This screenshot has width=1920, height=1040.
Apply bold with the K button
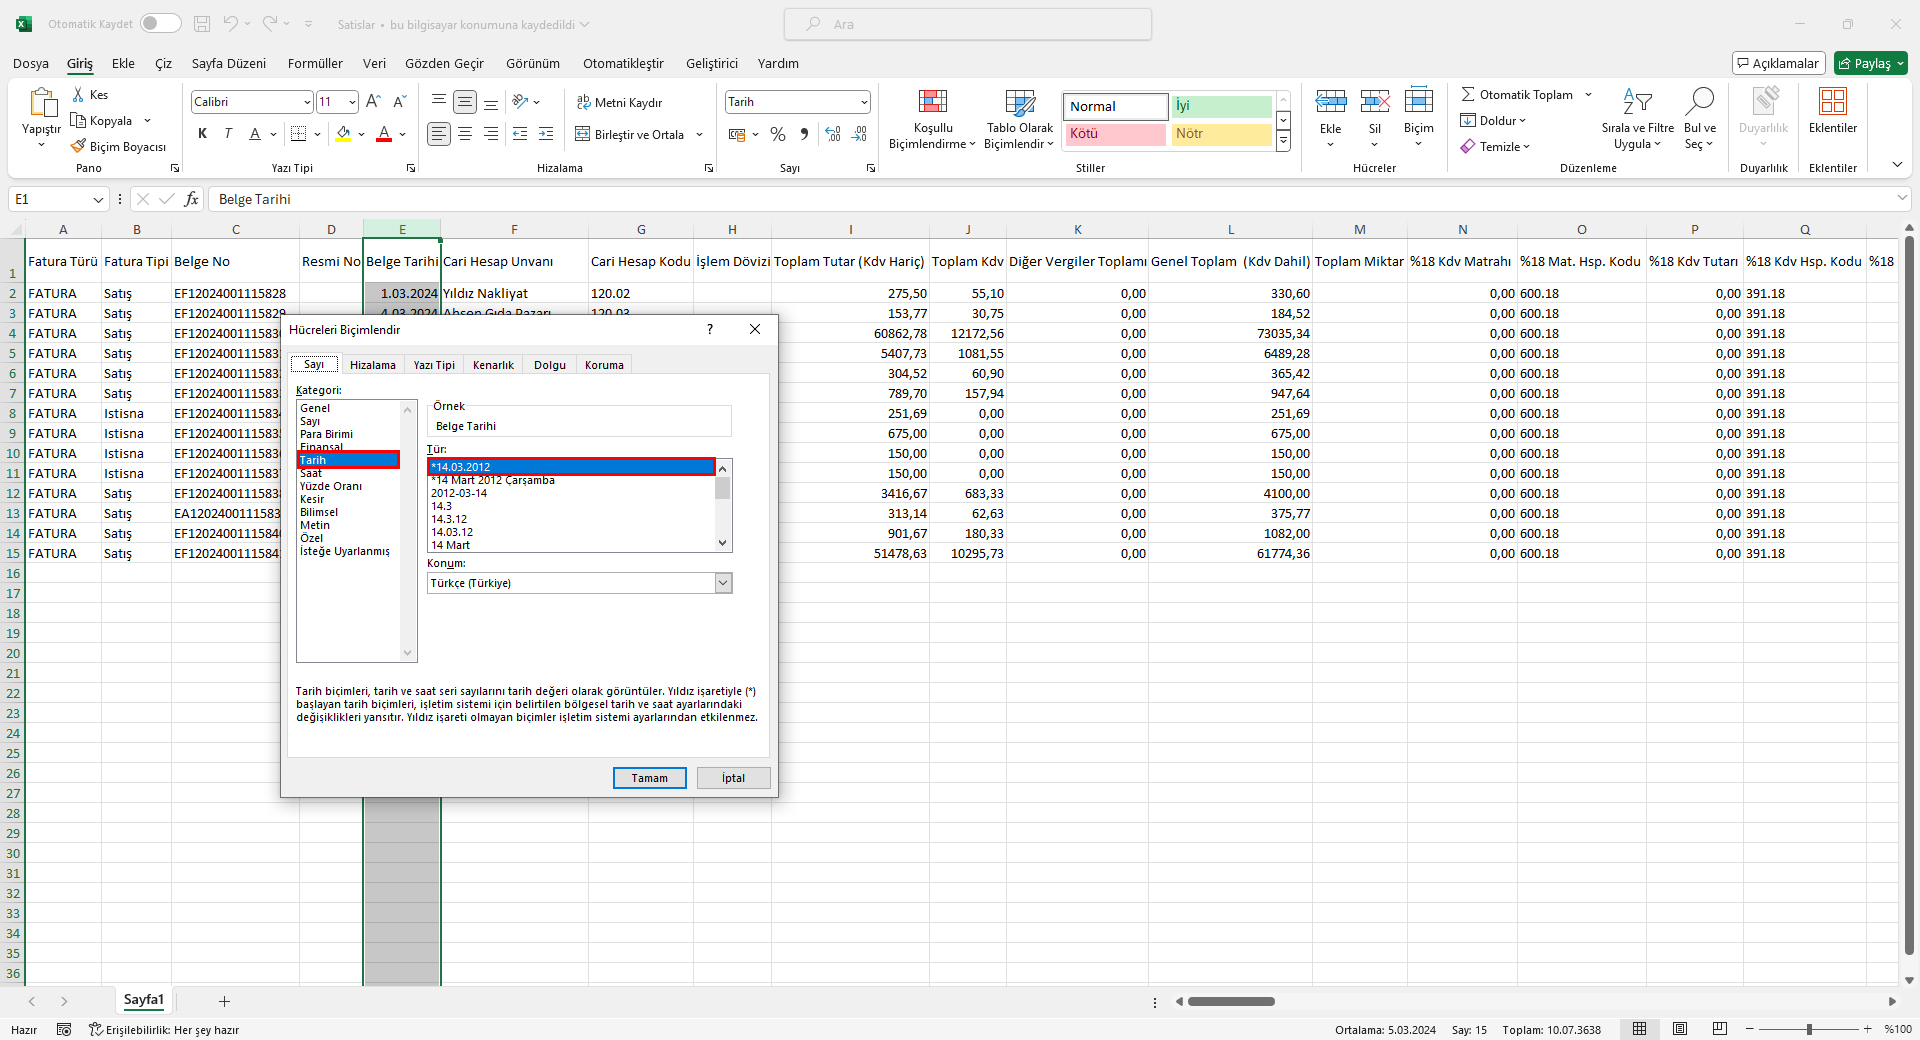tap(203, 133)
